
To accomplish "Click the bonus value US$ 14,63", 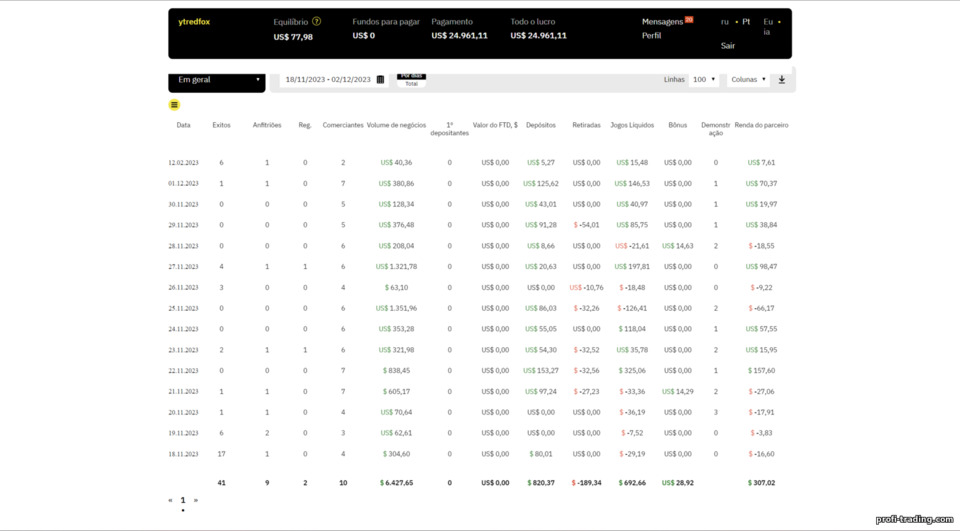I will (x=678, y=246).
